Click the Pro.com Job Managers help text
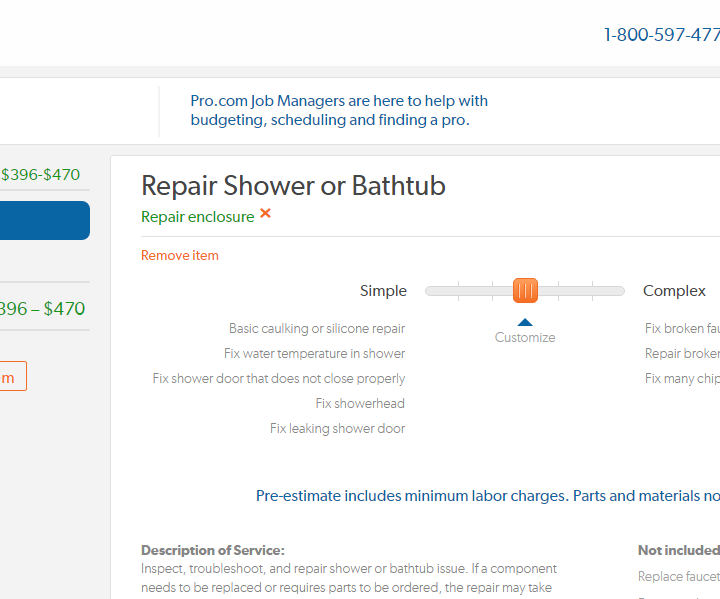 339,110
